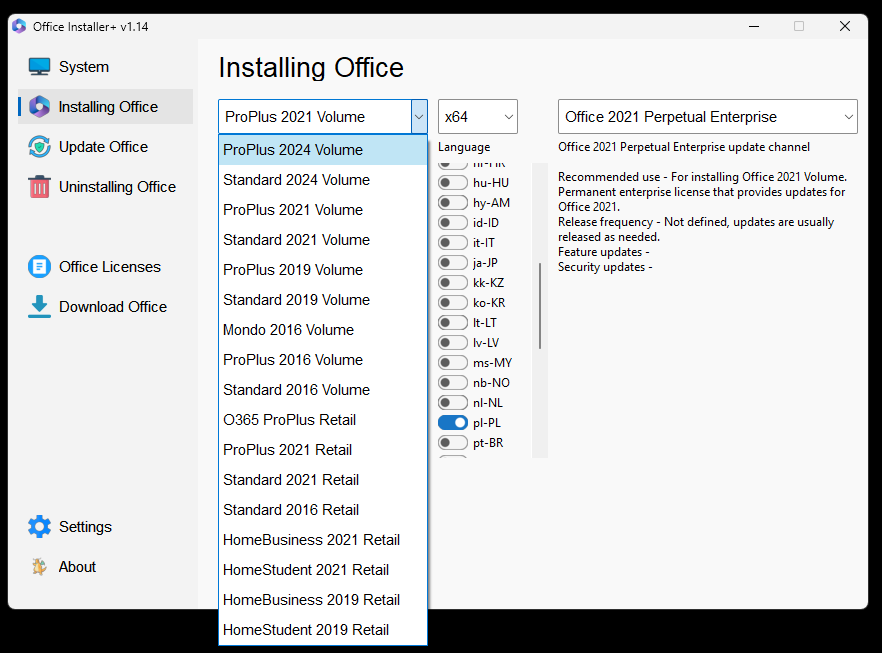Click the Office Installer+ title bar logo
This screenshot has width=882, height=653.
(x=19, y=26)
